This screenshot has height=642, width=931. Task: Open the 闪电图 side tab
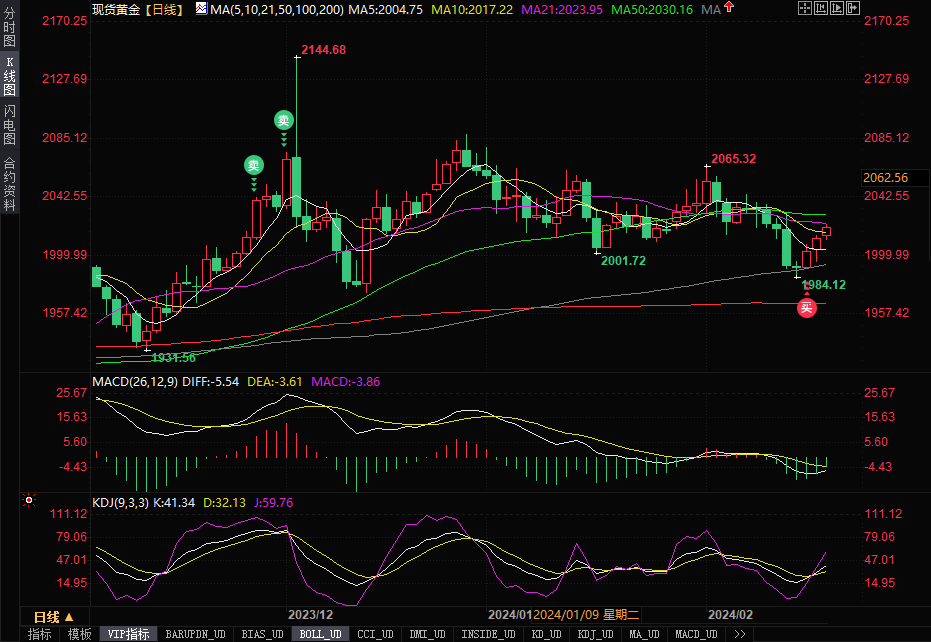click(x=10, y=126)
